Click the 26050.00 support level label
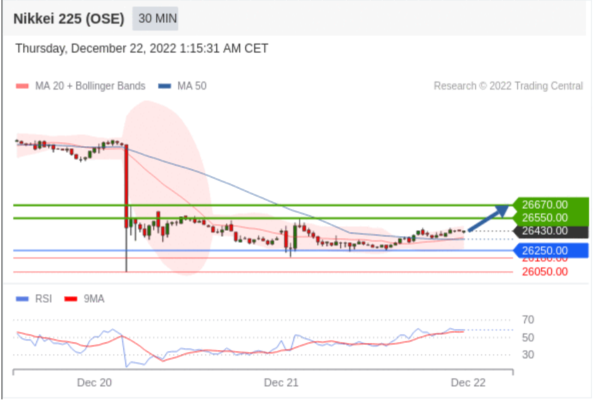593x400 pixels. tap(545, 272)
